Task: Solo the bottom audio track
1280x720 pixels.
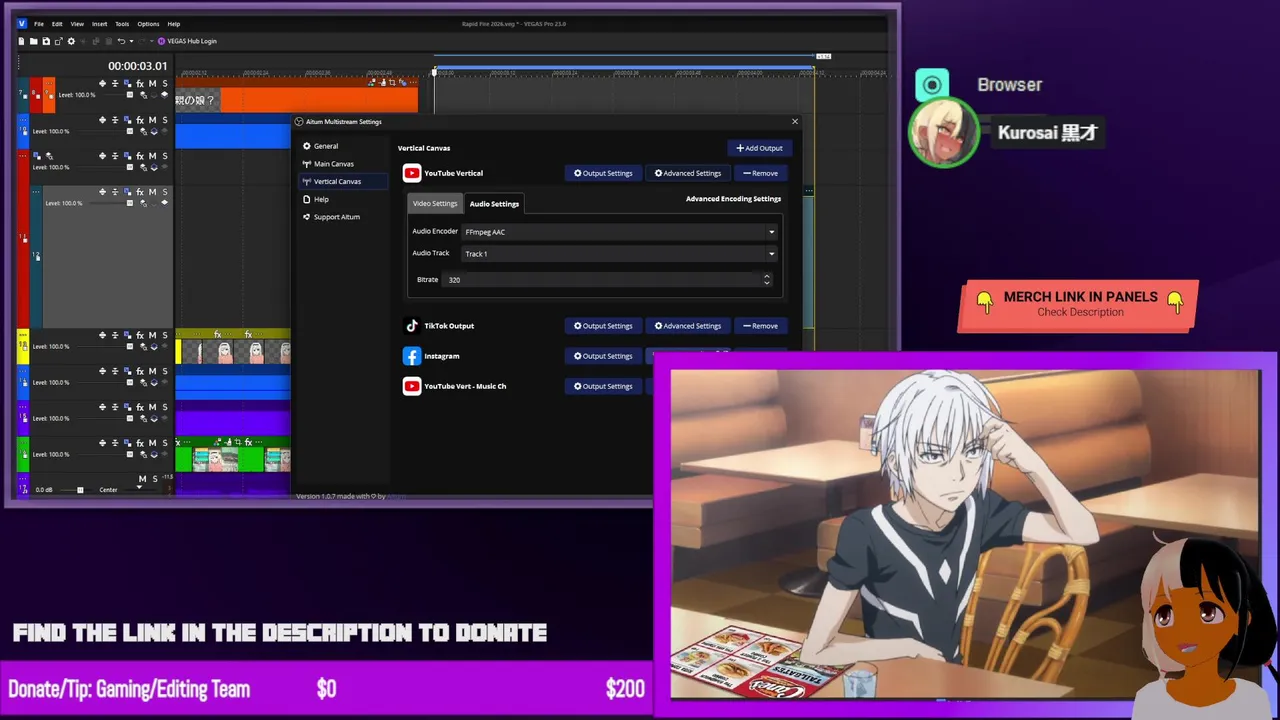Action: pyautogui.click(x=155, y=479)
